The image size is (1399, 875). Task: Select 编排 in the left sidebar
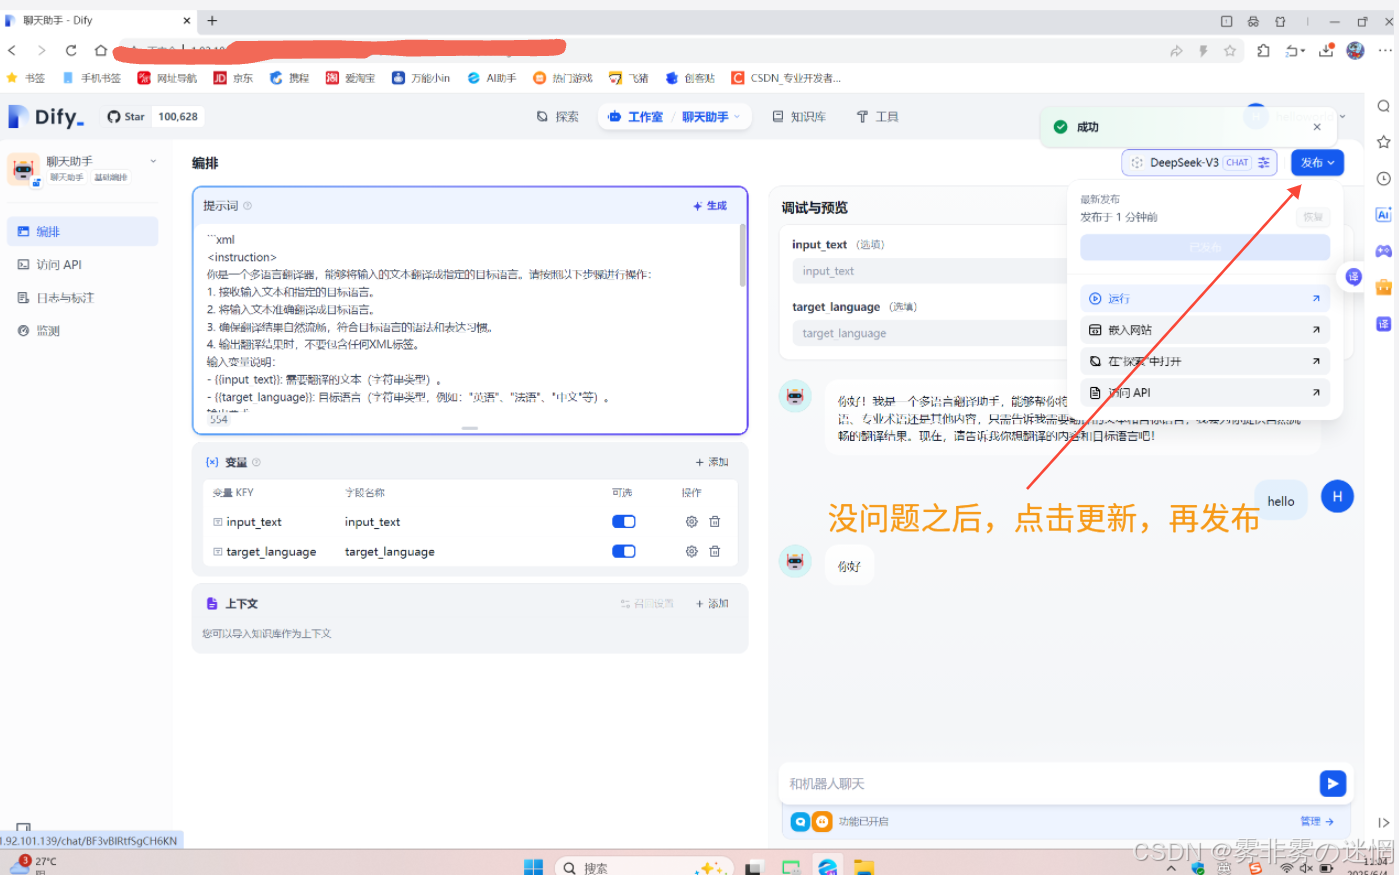[82, 231]
